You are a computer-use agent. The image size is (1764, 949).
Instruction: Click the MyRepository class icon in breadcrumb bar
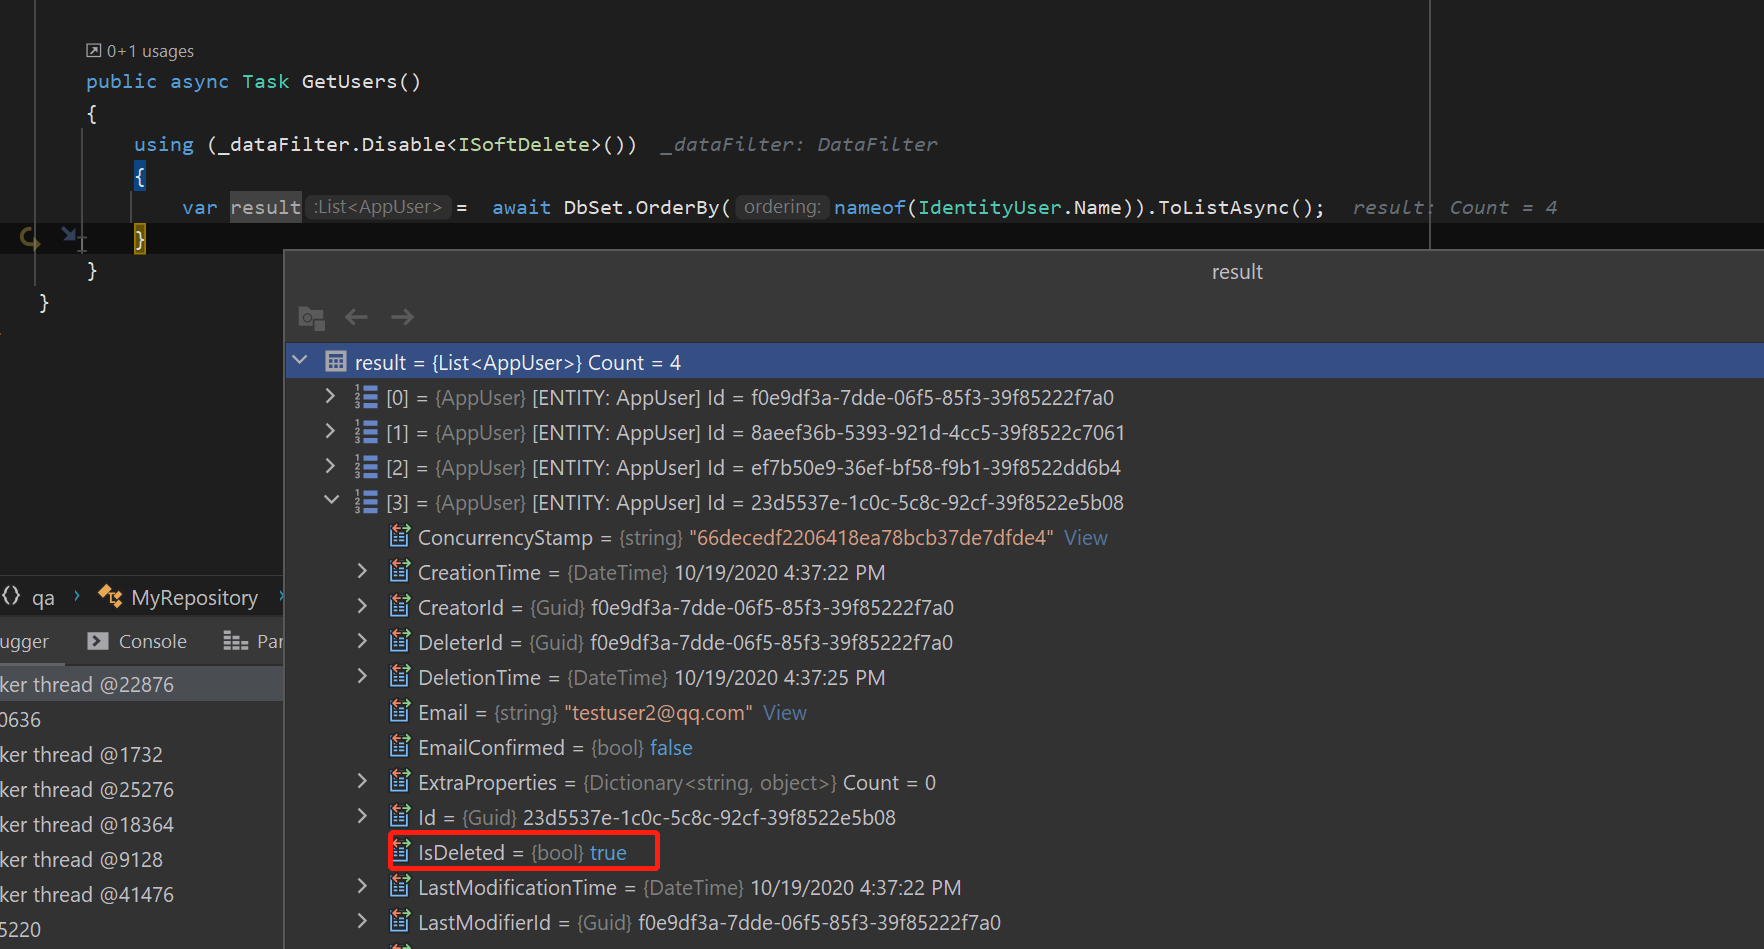[x=108, y=596]
